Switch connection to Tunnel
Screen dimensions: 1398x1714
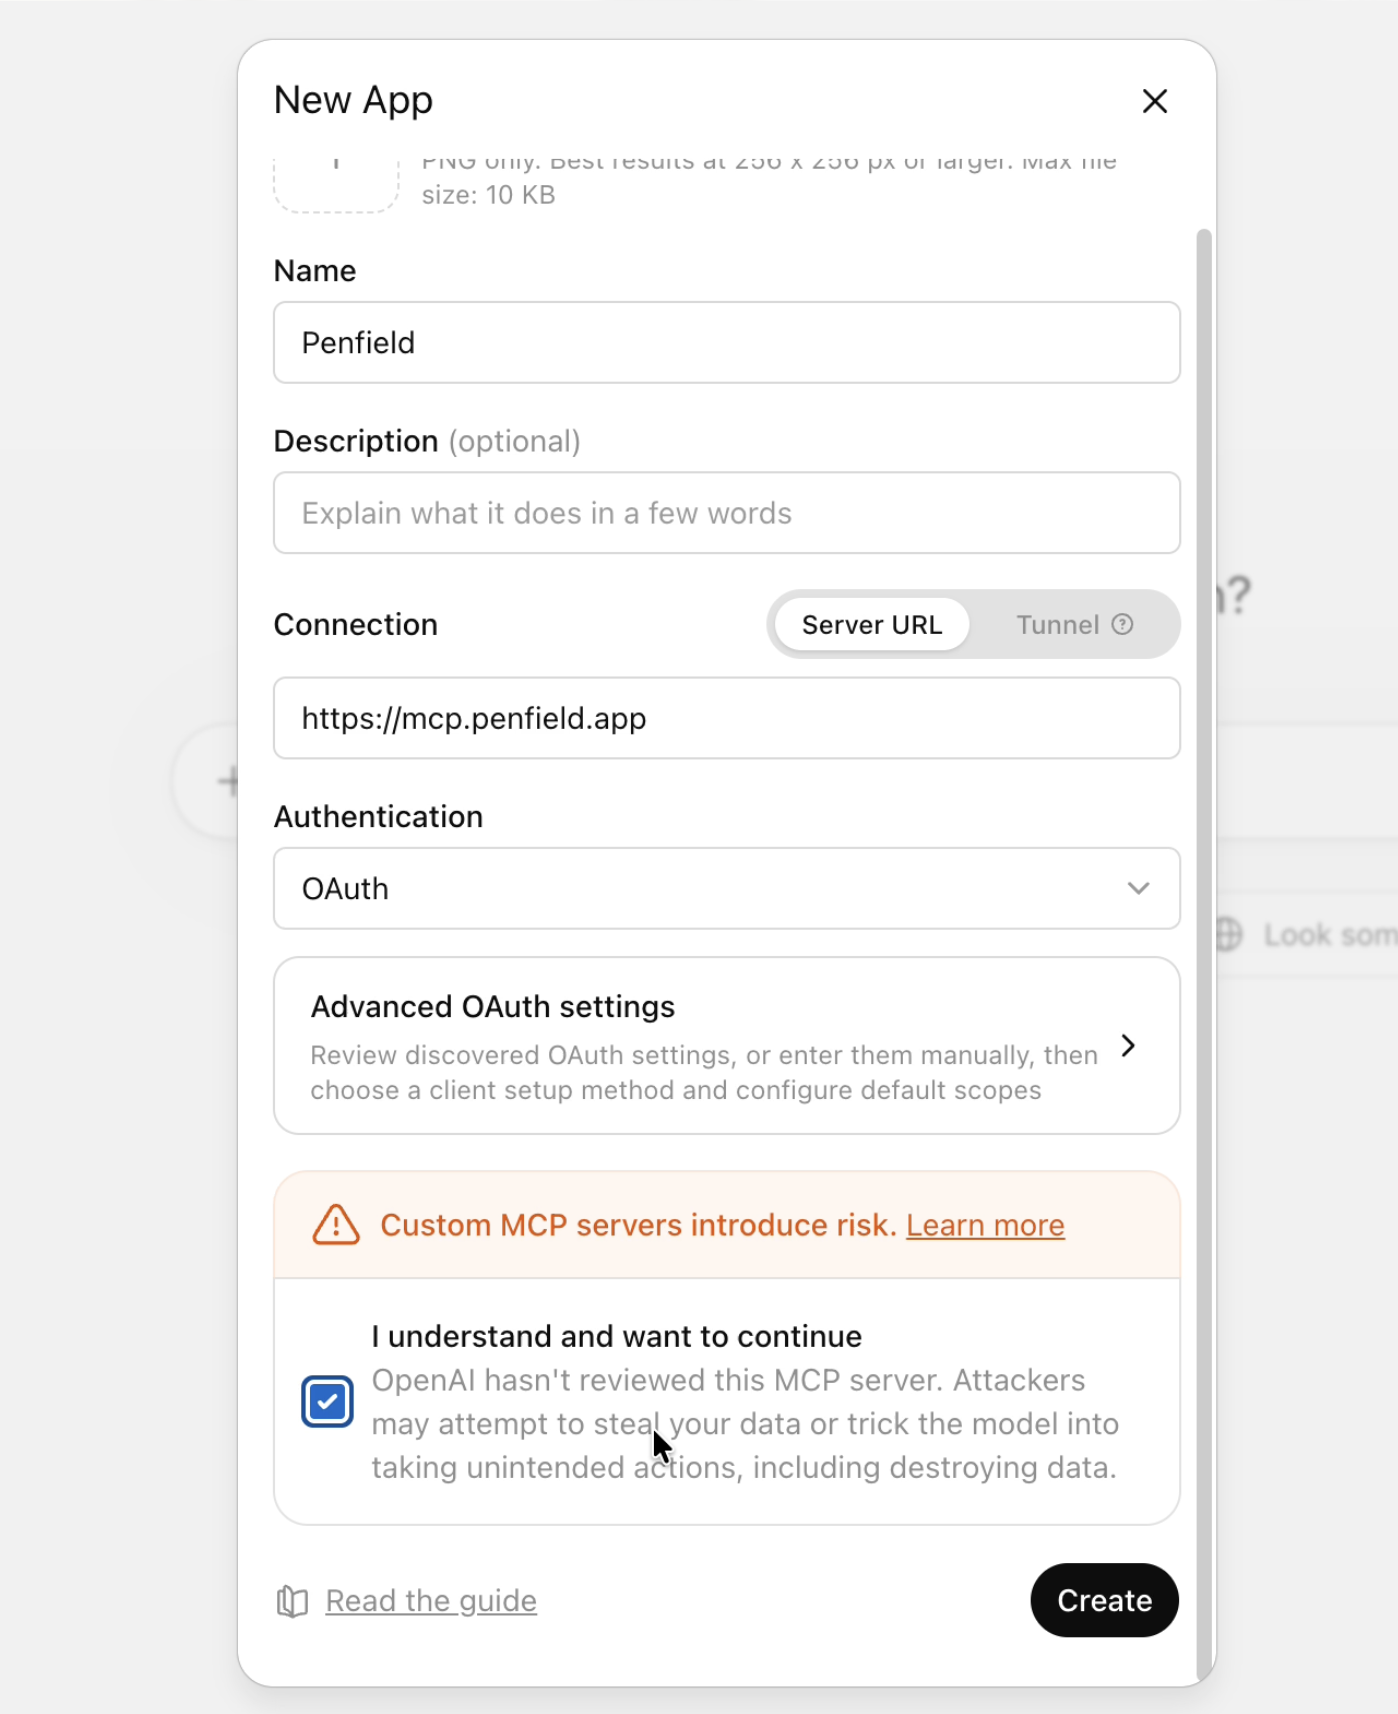tap(1074, 625)
